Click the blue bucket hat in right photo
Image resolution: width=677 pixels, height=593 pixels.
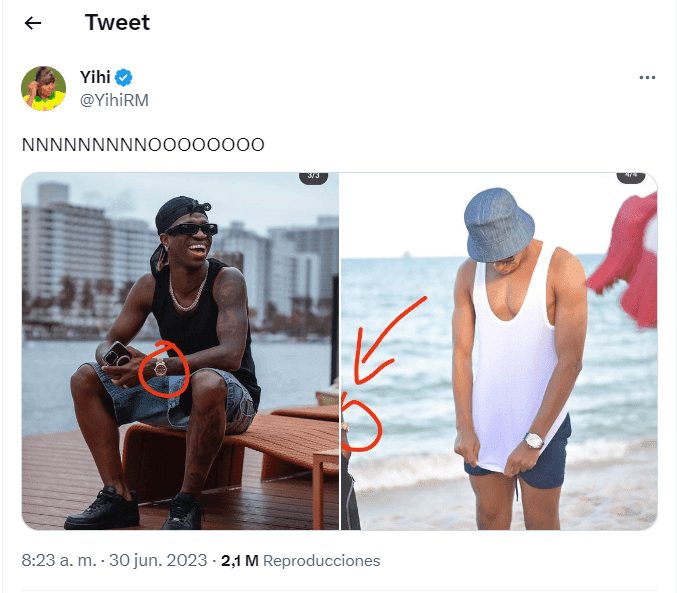500,224
